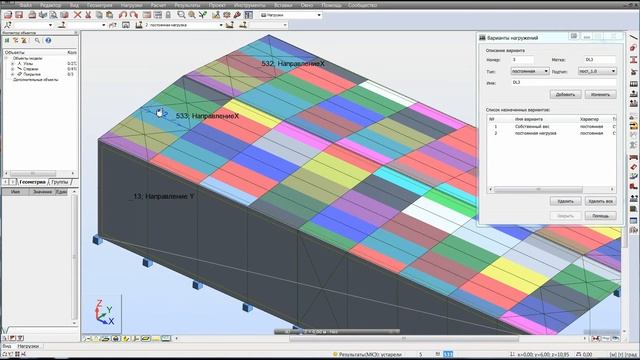Click the Дополнительные объекты tree item

(36, 80)
